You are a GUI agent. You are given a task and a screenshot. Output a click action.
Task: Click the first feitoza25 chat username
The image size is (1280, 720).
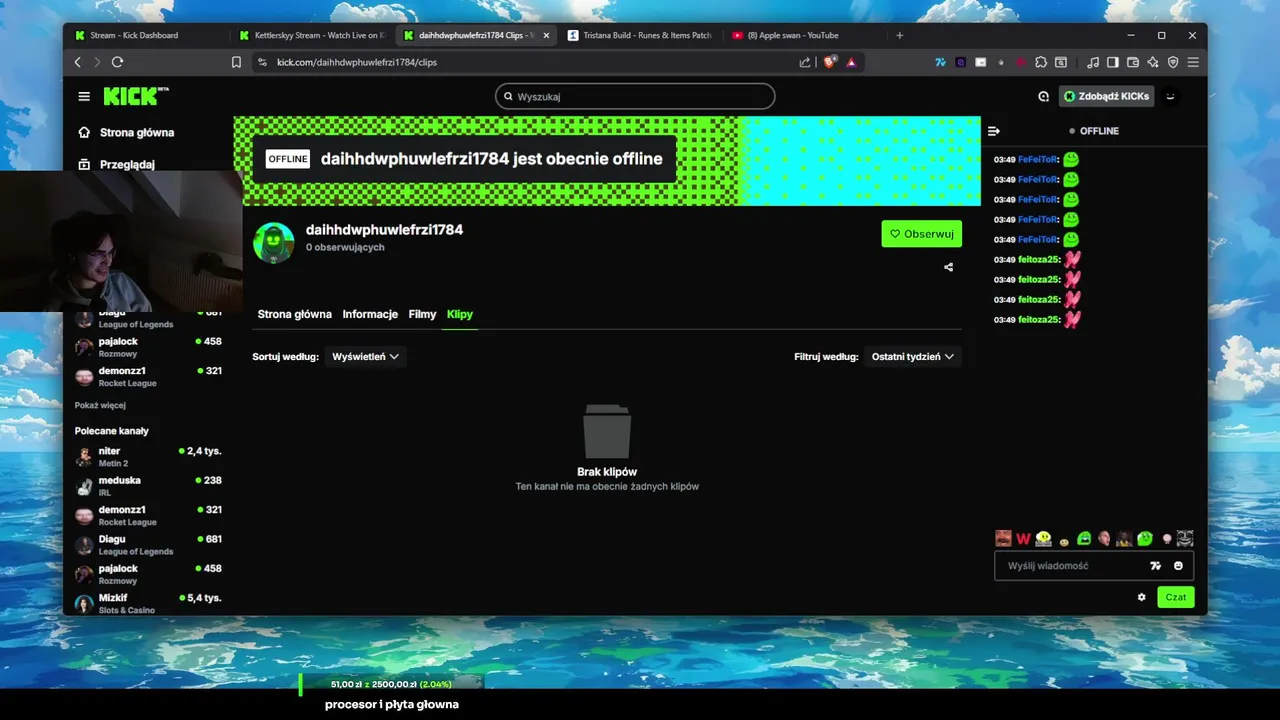tap(1039, 259)
